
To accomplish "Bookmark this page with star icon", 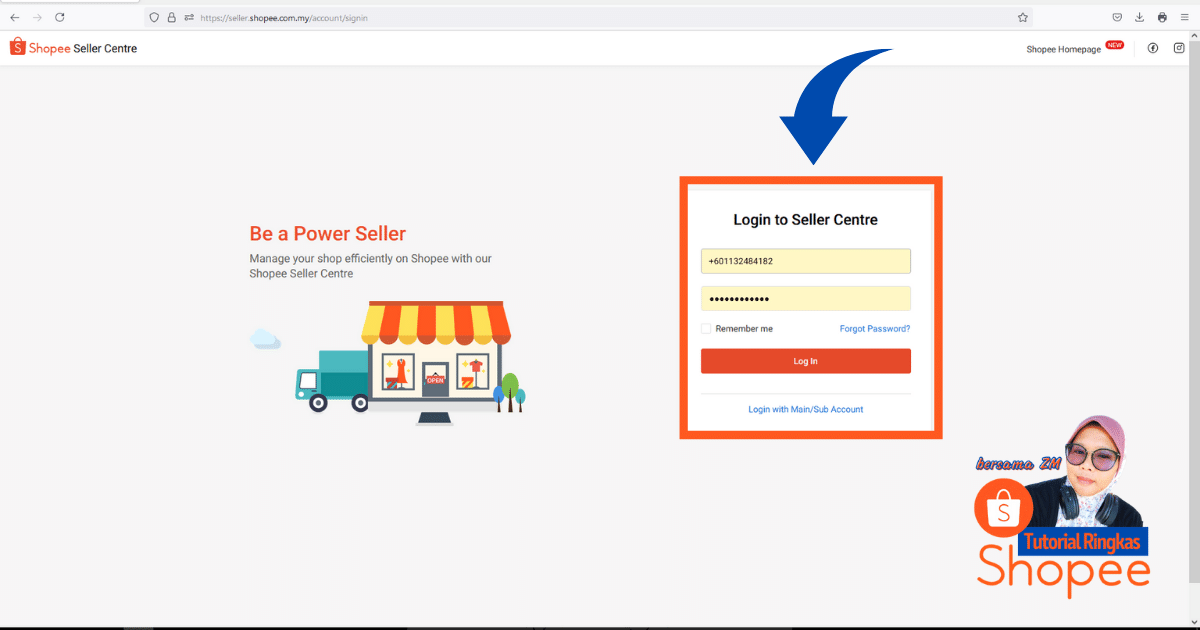I will [1023, 17].
